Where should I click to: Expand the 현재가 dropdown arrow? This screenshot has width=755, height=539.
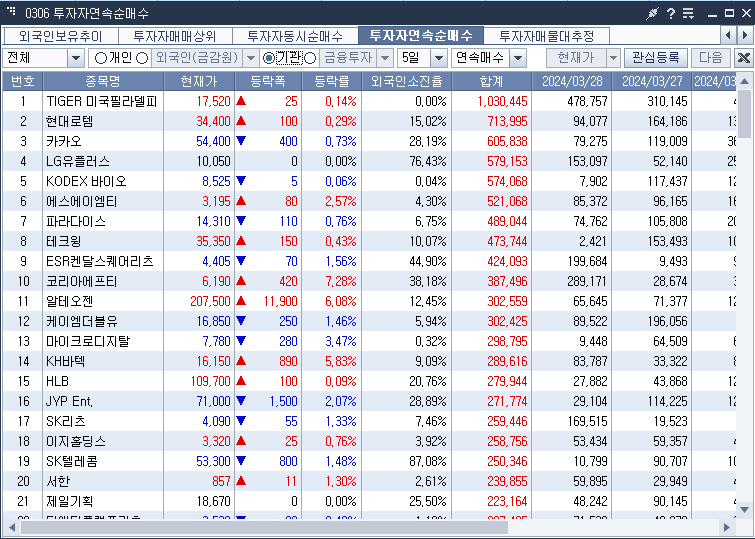pyautogui.click(x=613, y=58)
